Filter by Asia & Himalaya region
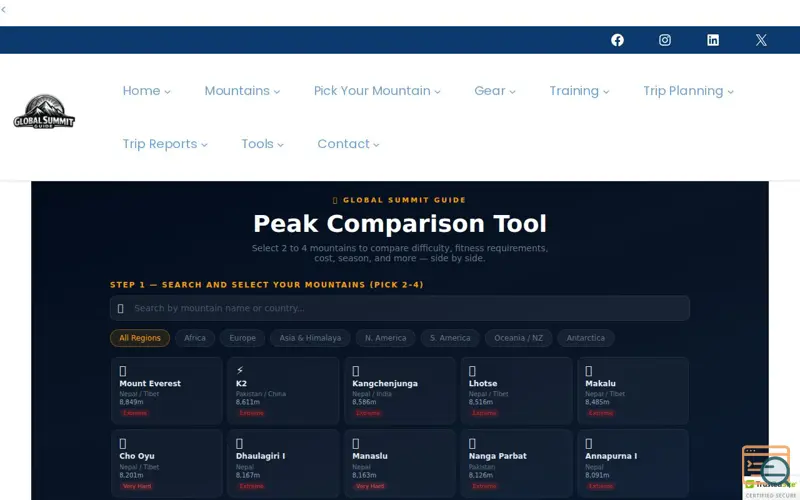Viewport: 800px width, 500px height. point(310,338)
